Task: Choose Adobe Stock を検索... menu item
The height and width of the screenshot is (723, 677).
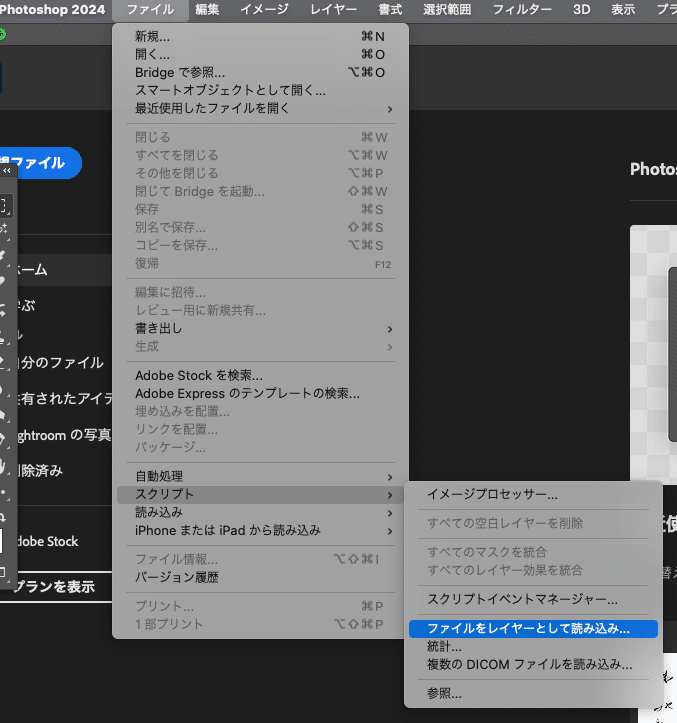Action: (x=260, y=375)
